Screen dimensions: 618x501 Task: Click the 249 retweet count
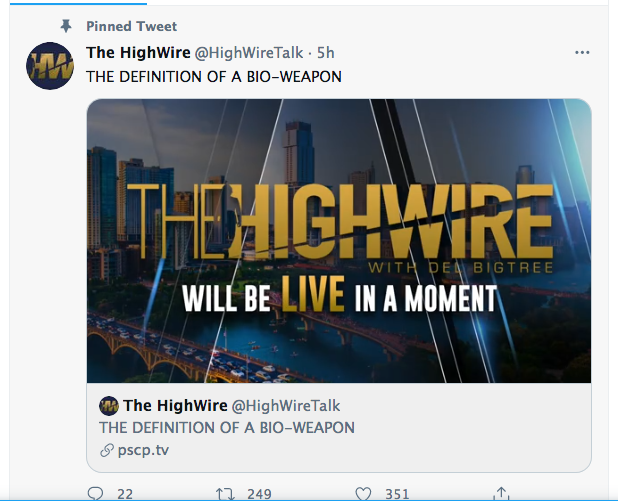(259, 494)
